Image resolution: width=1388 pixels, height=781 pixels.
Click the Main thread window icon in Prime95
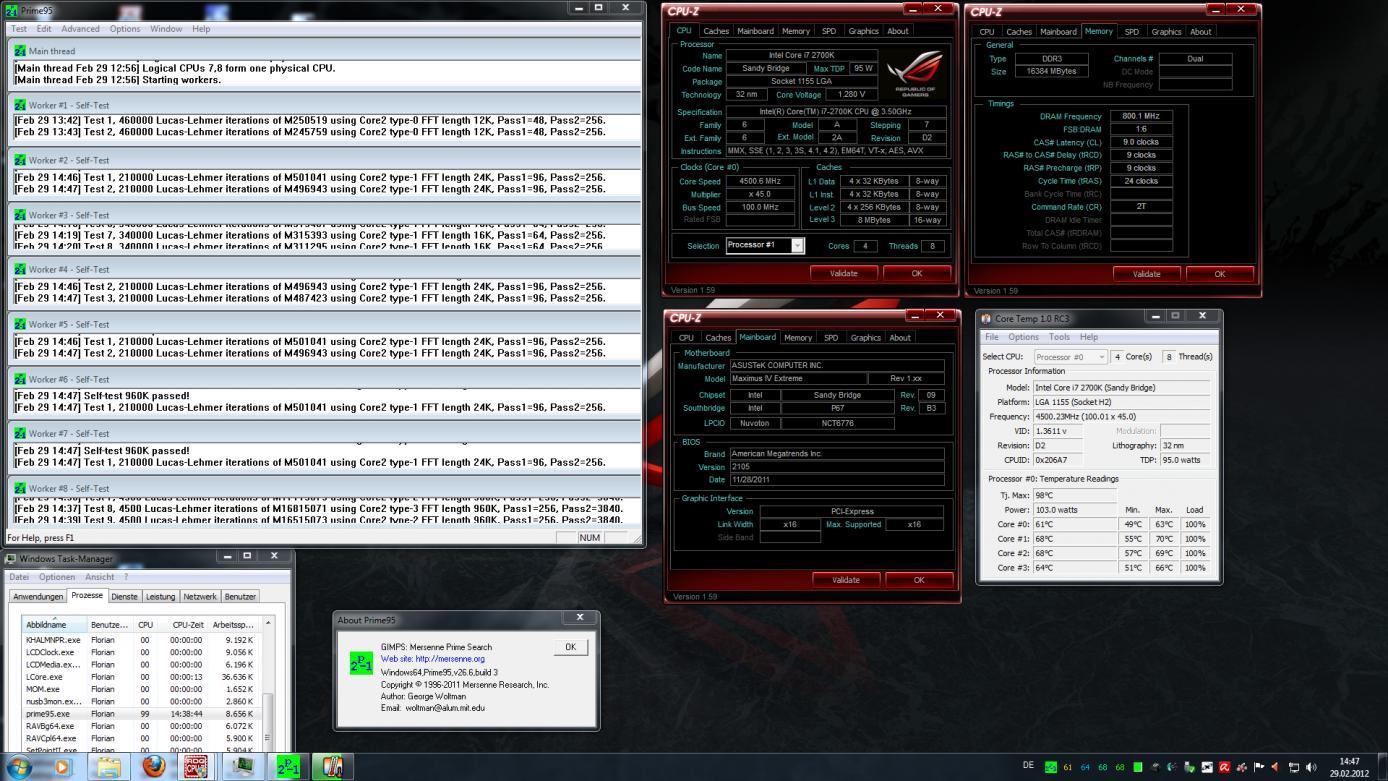(20, 51)
